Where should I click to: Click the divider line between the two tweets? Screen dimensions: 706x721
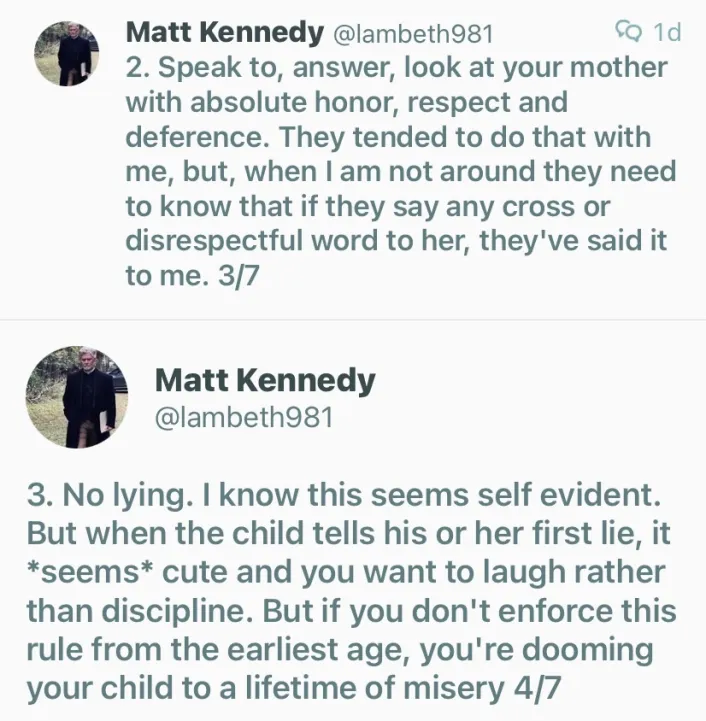[353, 320]
